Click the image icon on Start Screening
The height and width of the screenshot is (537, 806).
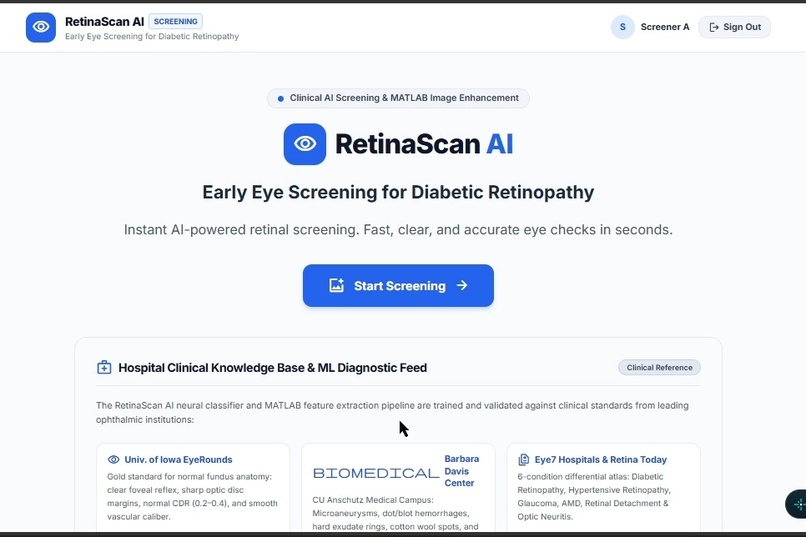coord(336,285)
